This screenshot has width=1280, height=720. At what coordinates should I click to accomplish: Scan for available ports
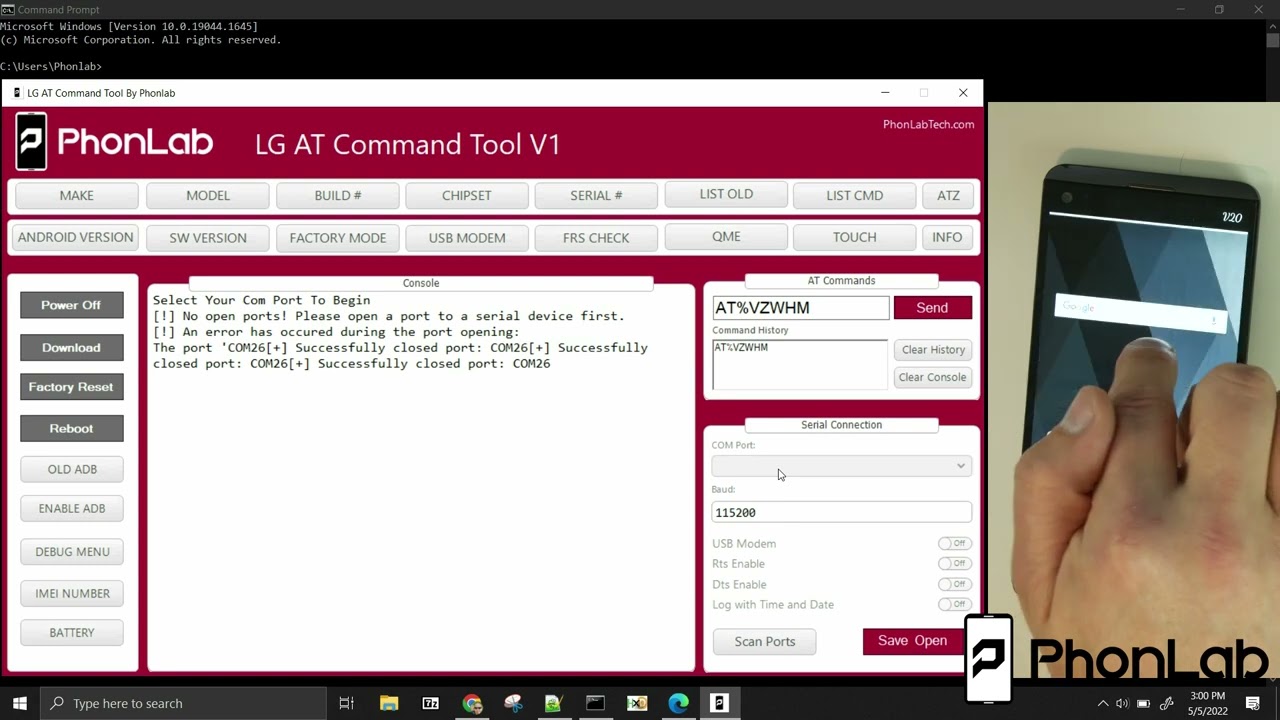(x=765, y=641)
